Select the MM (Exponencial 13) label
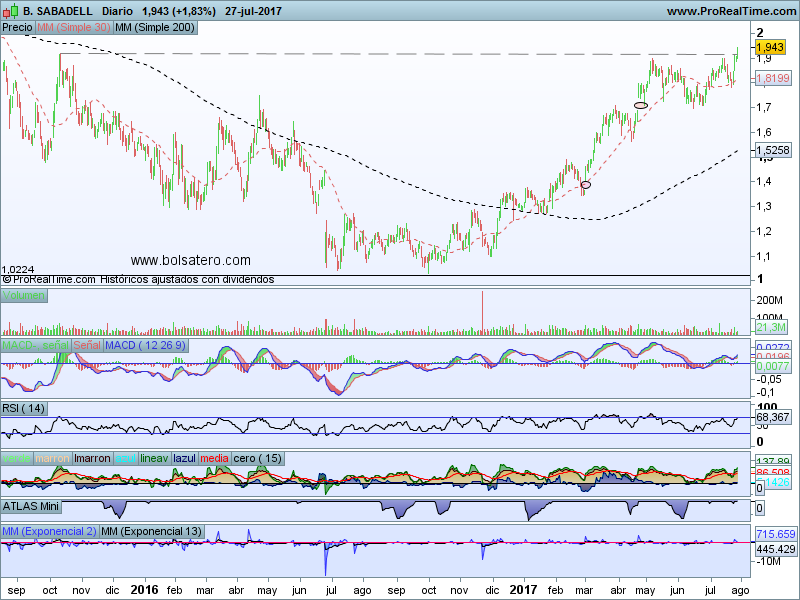The width and height of the screenshot is (800, 600). (152, 529)
